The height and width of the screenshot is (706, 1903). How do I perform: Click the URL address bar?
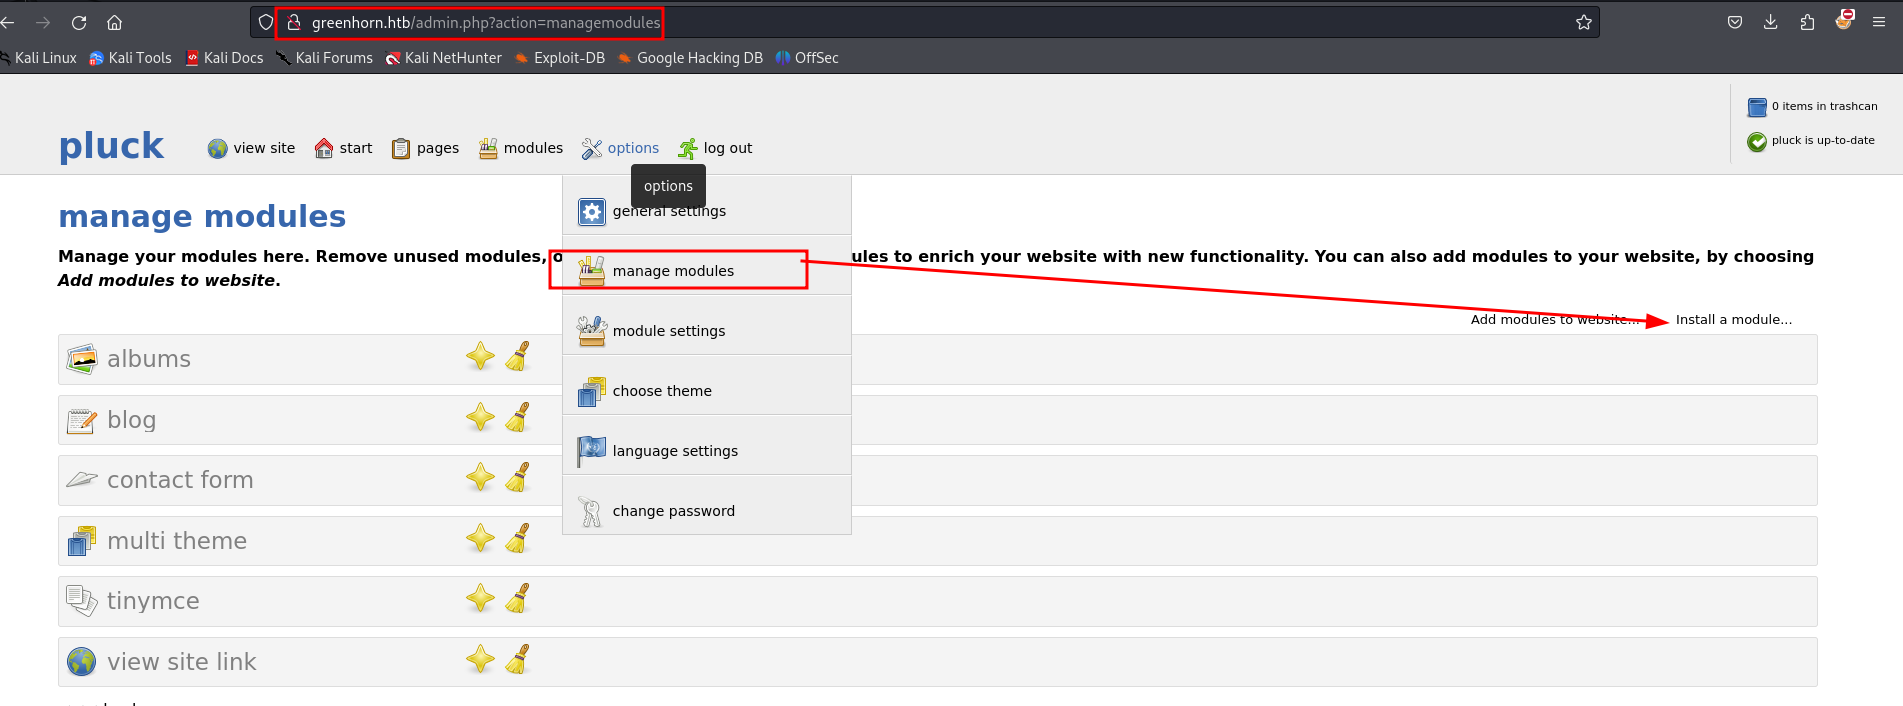pyautogui.click(x=900, y=22)
